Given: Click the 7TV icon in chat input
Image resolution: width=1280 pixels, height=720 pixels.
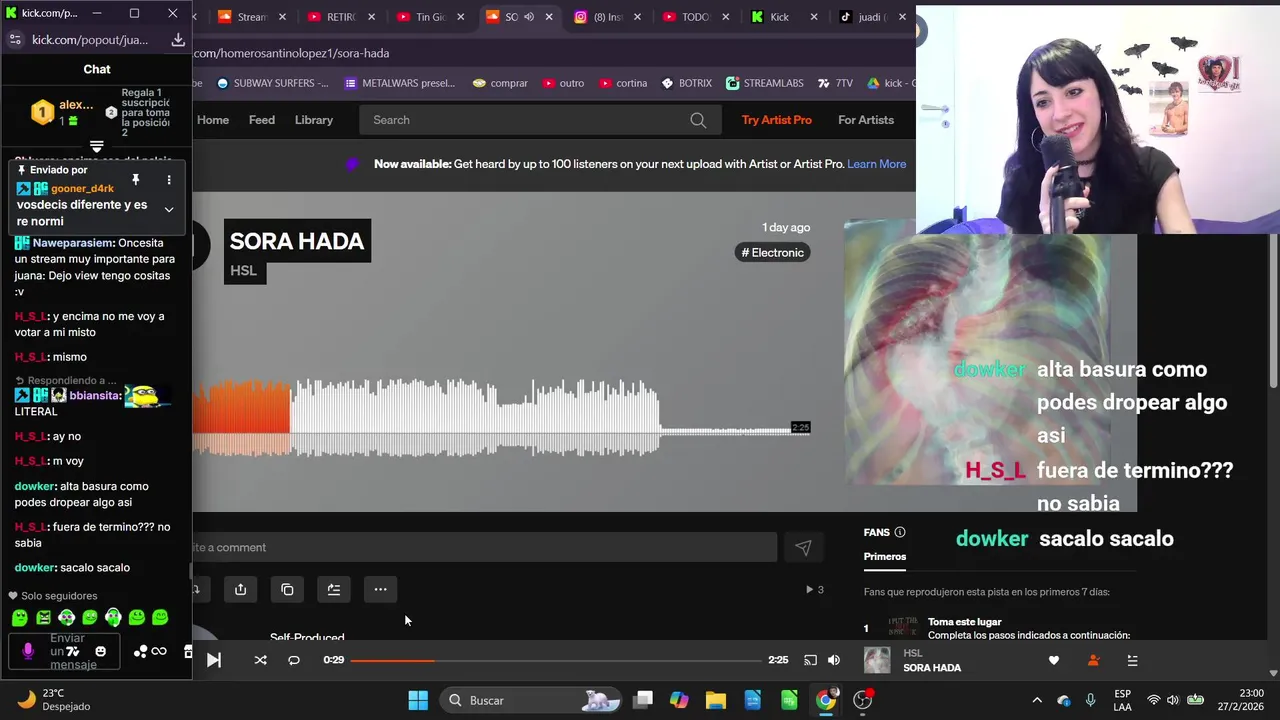Looking at the screenshot, I should [73, 652].
